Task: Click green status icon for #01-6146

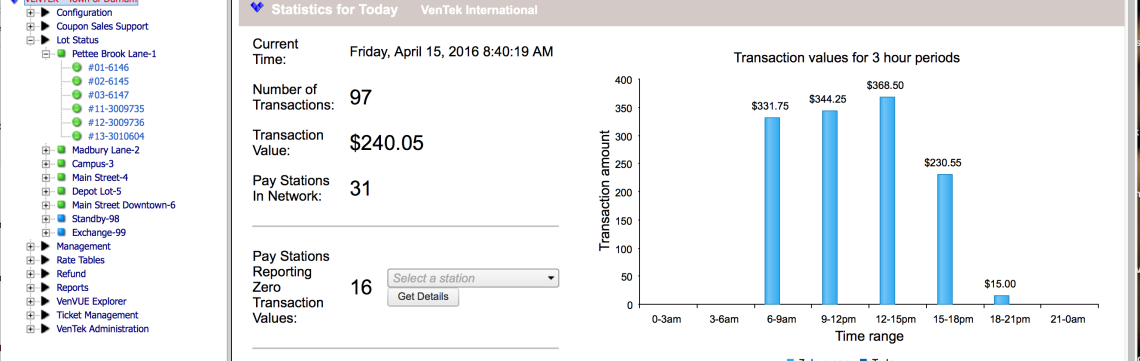Action: 76,68
